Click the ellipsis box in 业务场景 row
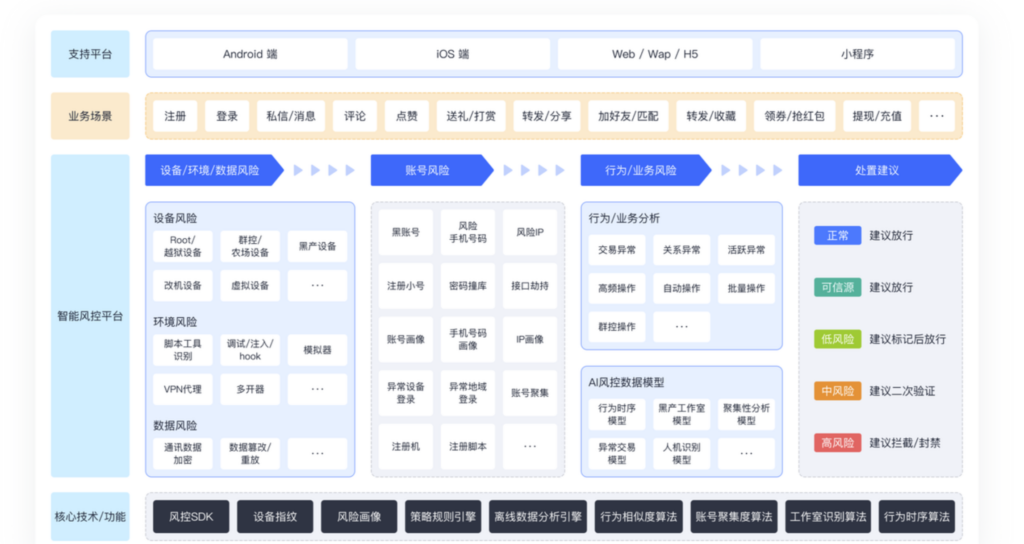The image size is (1024, 544). (936, 116)
